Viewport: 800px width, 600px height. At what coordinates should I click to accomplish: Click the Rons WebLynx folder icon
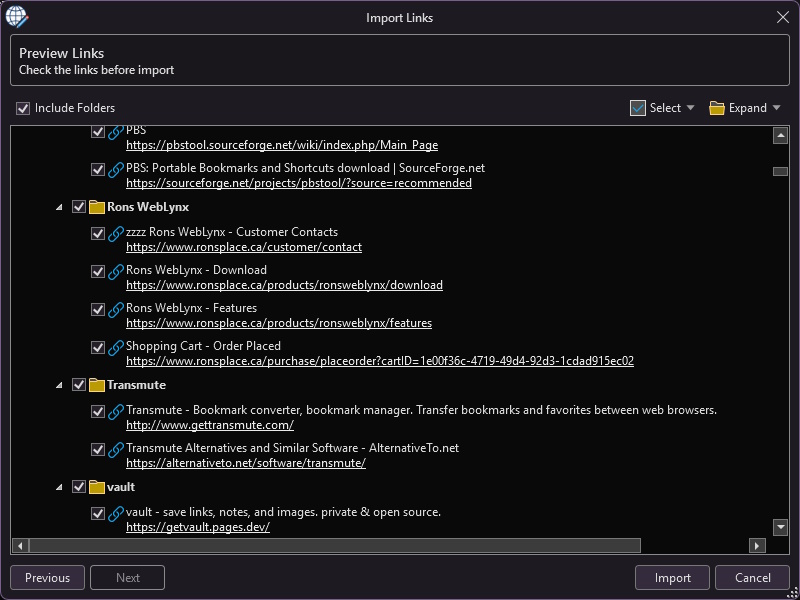(96, 207)
